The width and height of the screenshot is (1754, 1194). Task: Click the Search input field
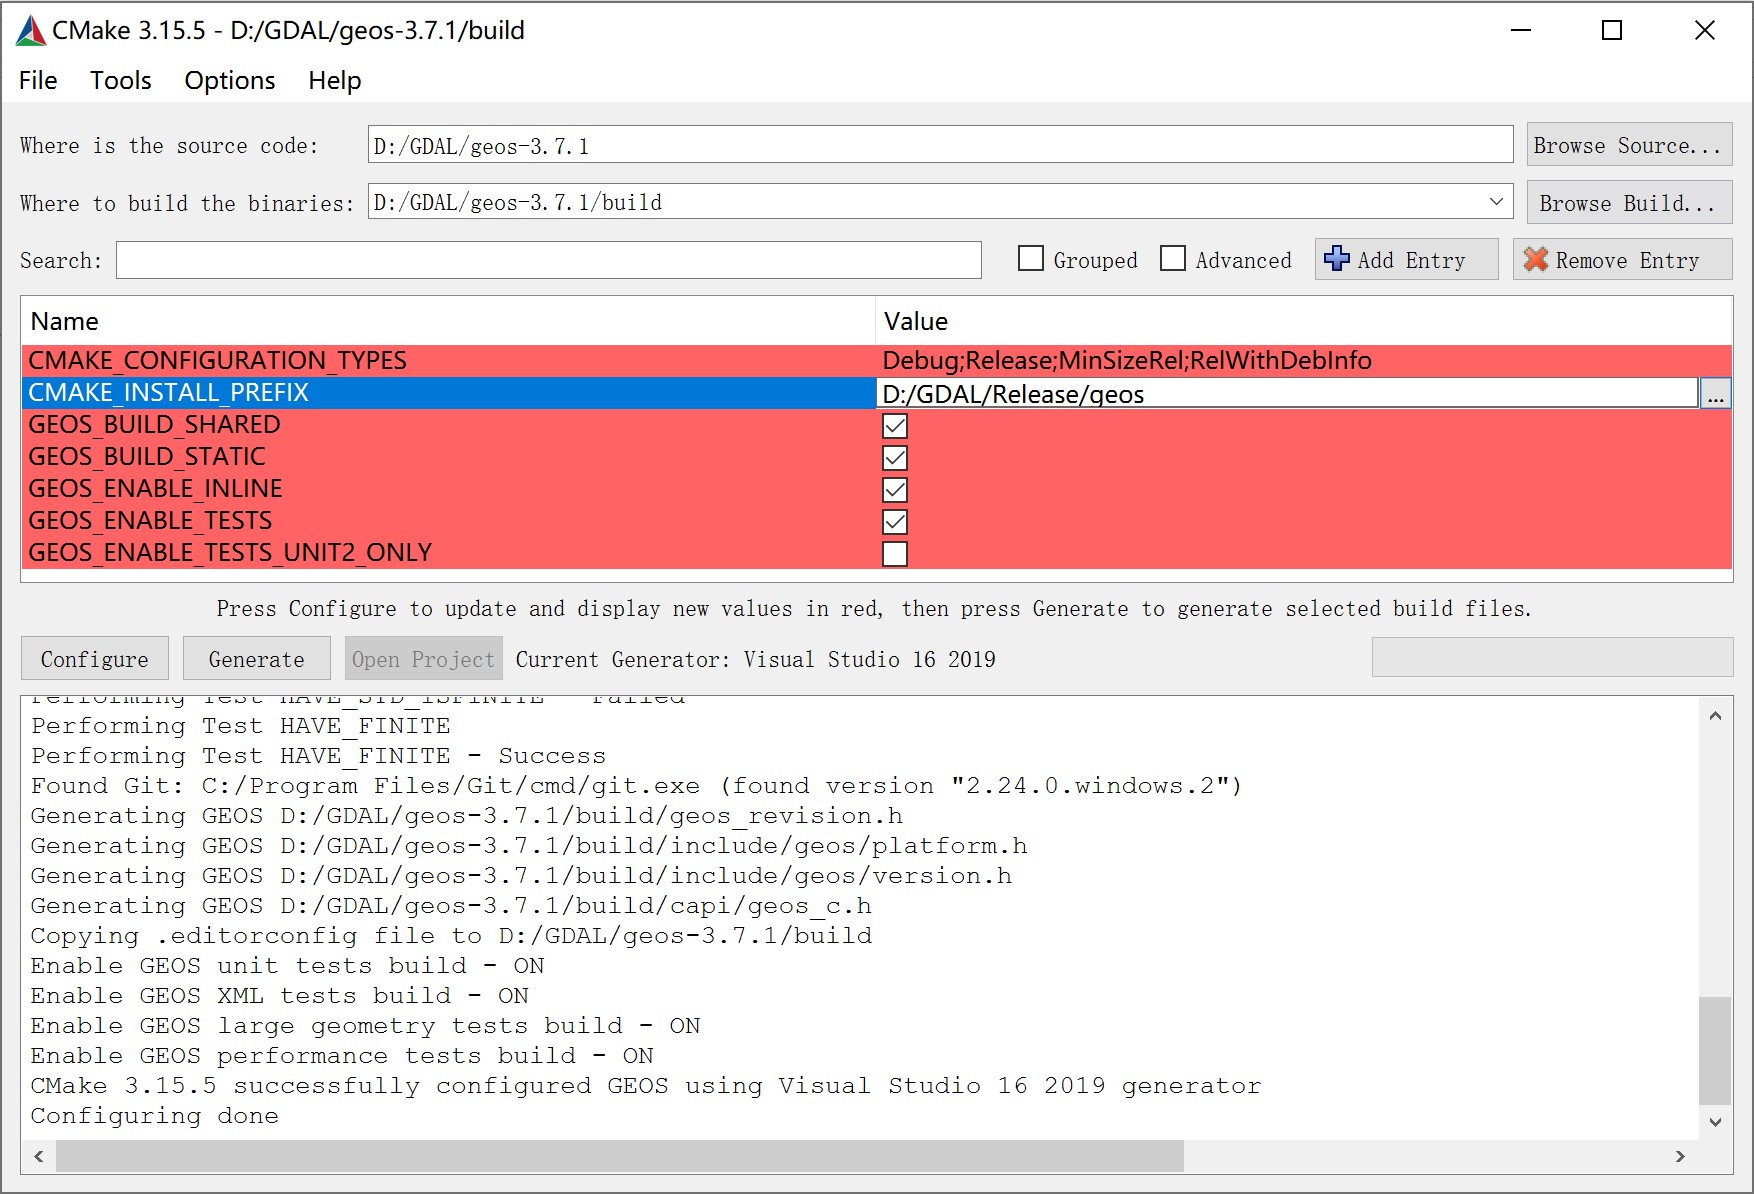click(x=549, y=260)
